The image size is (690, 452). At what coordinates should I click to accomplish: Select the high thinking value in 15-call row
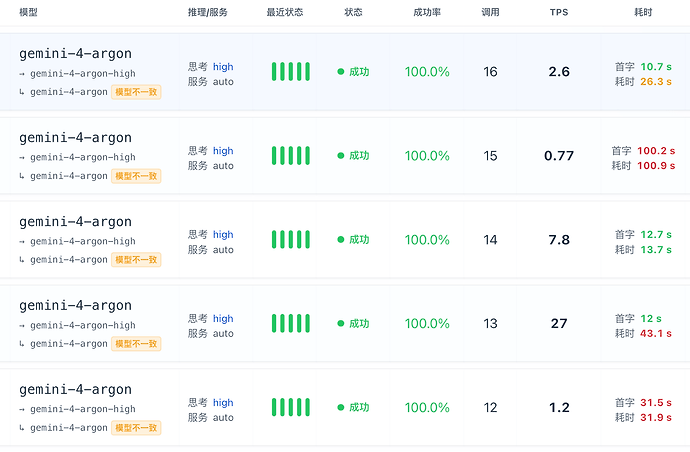coord(223,151)
